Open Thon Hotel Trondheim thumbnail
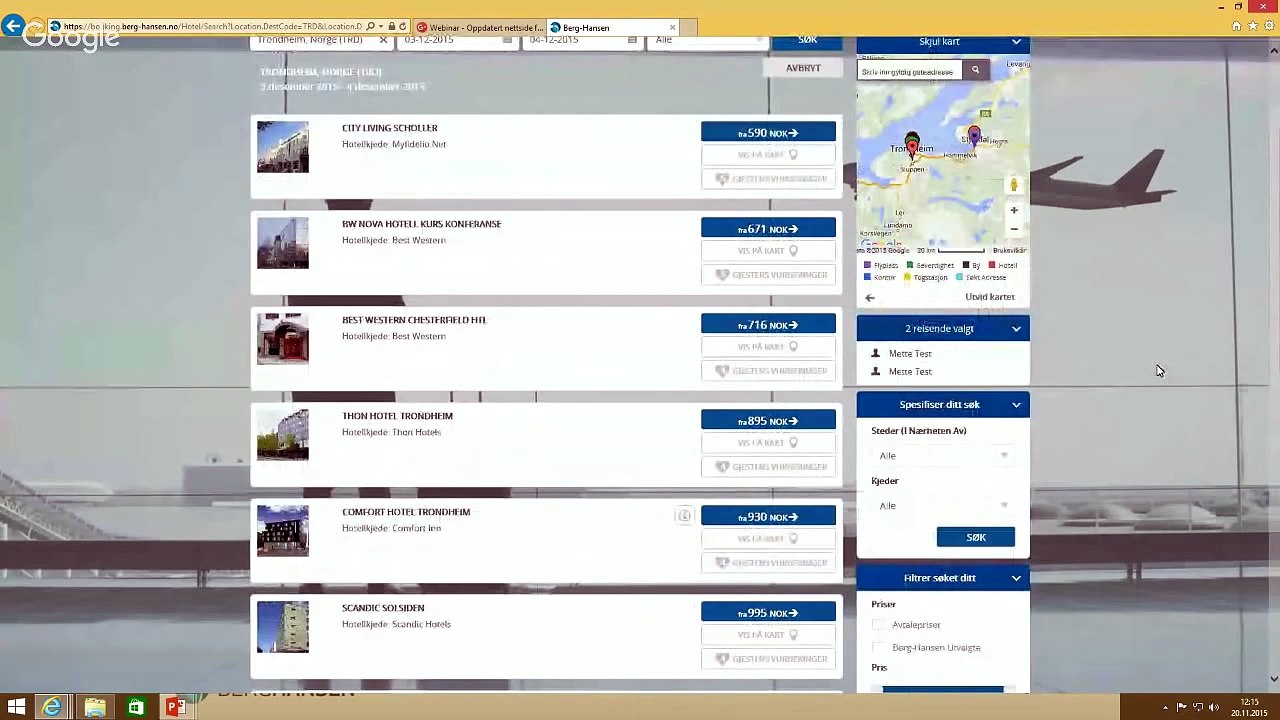 coord(283,435)
